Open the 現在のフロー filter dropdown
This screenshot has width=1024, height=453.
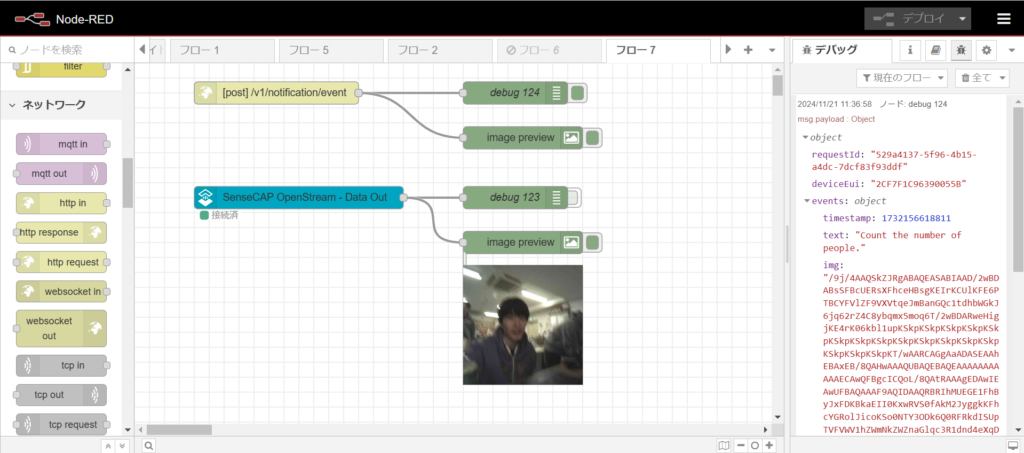coord(902,78)
